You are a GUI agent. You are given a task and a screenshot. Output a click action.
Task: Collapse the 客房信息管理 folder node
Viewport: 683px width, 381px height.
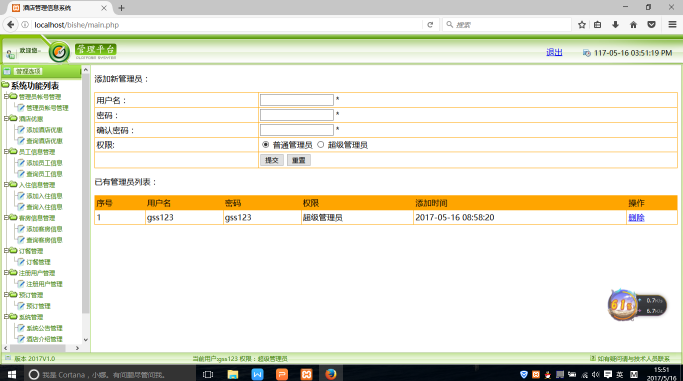(x=6, y=218)
